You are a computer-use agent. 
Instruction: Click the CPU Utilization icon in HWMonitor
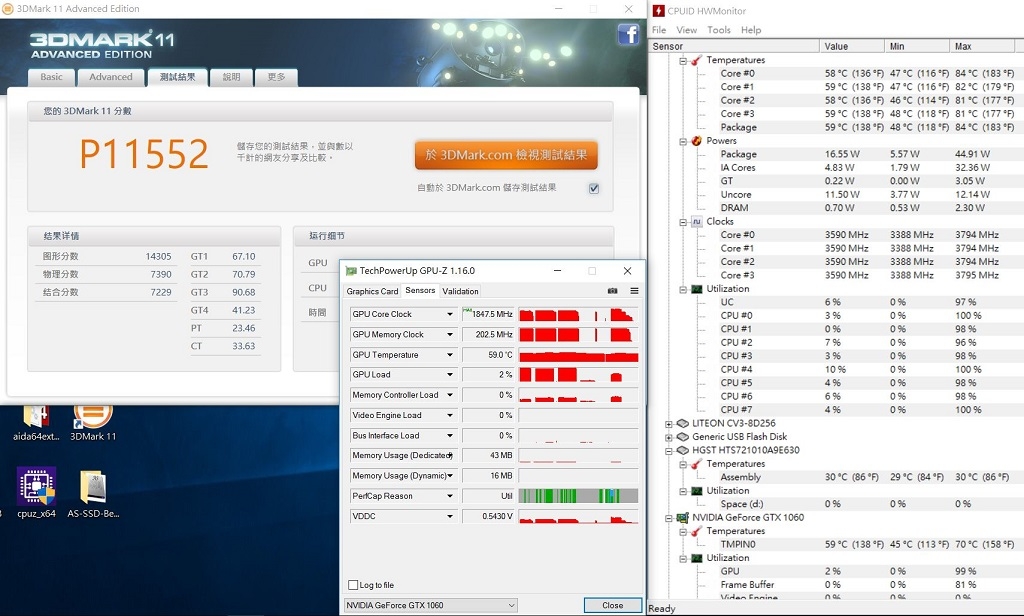coord(696,289)
